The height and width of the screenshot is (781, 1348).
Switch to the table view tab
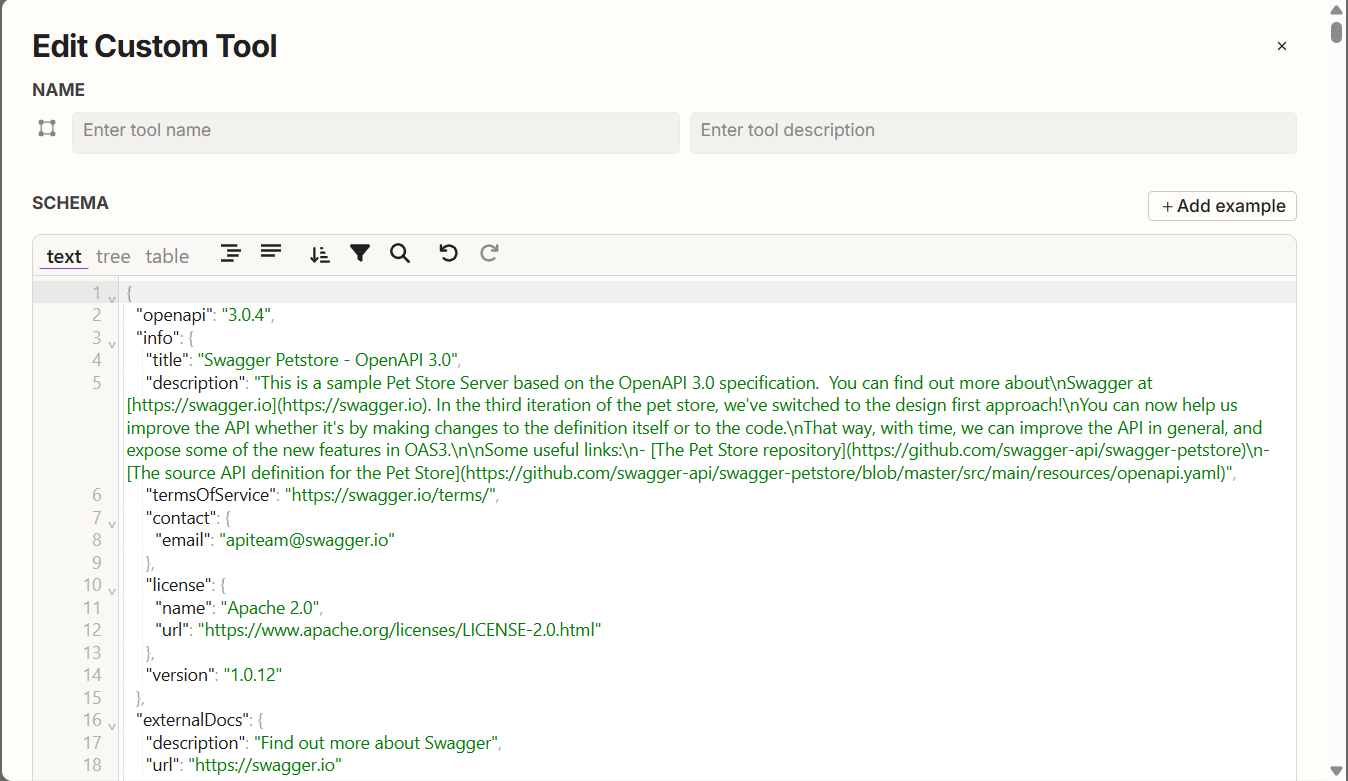pyautogui.click(x=167, y=257)
